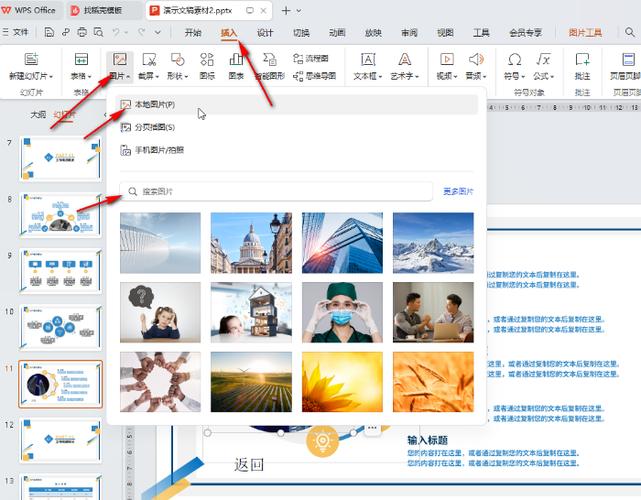Image resolution: width=641 pixels, height=500 pixels.
Task: Select the domed building stock image
Action: click(x=251, y=243)
